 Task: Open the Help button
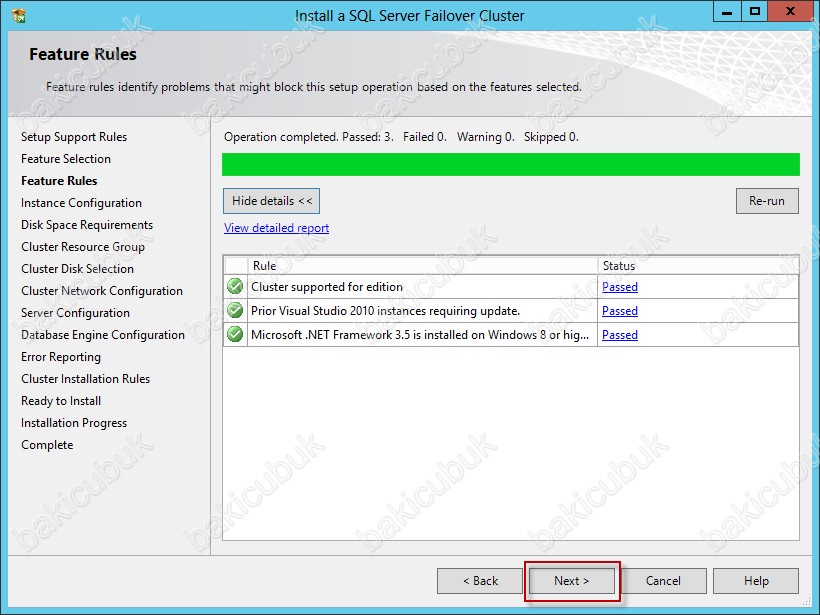click(x=756, y=581)
